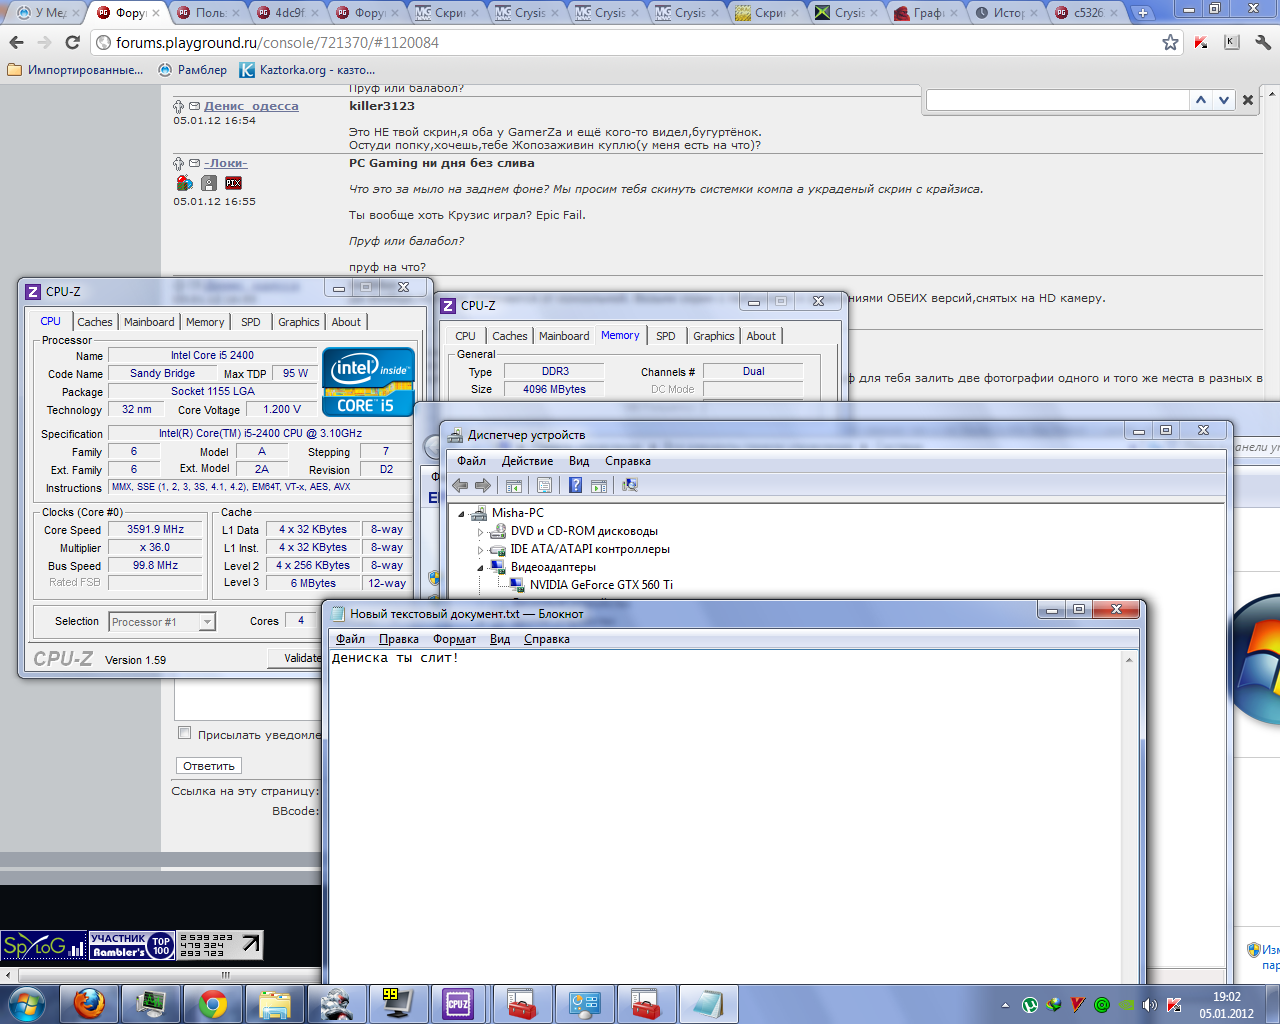The width and height of the screenshot is (1280, 1024).
Task: Click uTorrent icon in system tray
Action: [1029, 1005]
